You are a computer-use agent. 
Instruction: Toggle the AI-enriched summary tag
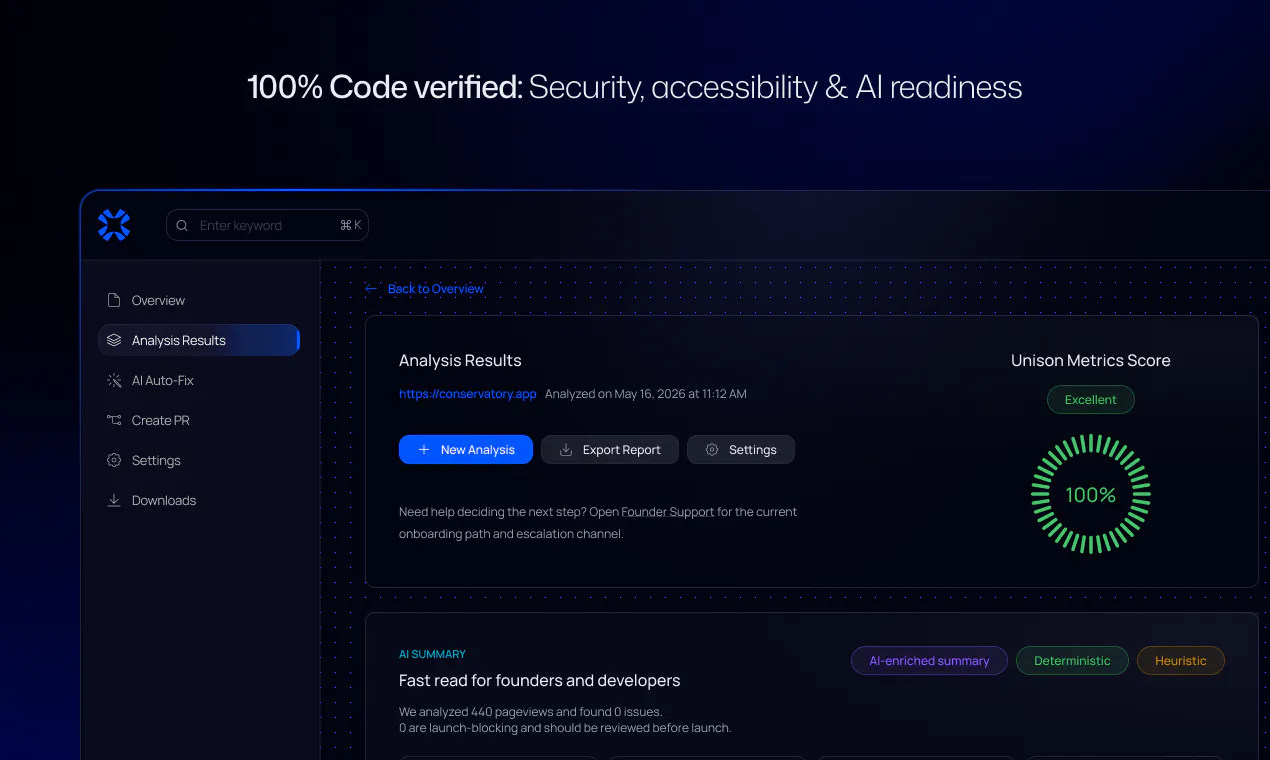pos(929,660)
